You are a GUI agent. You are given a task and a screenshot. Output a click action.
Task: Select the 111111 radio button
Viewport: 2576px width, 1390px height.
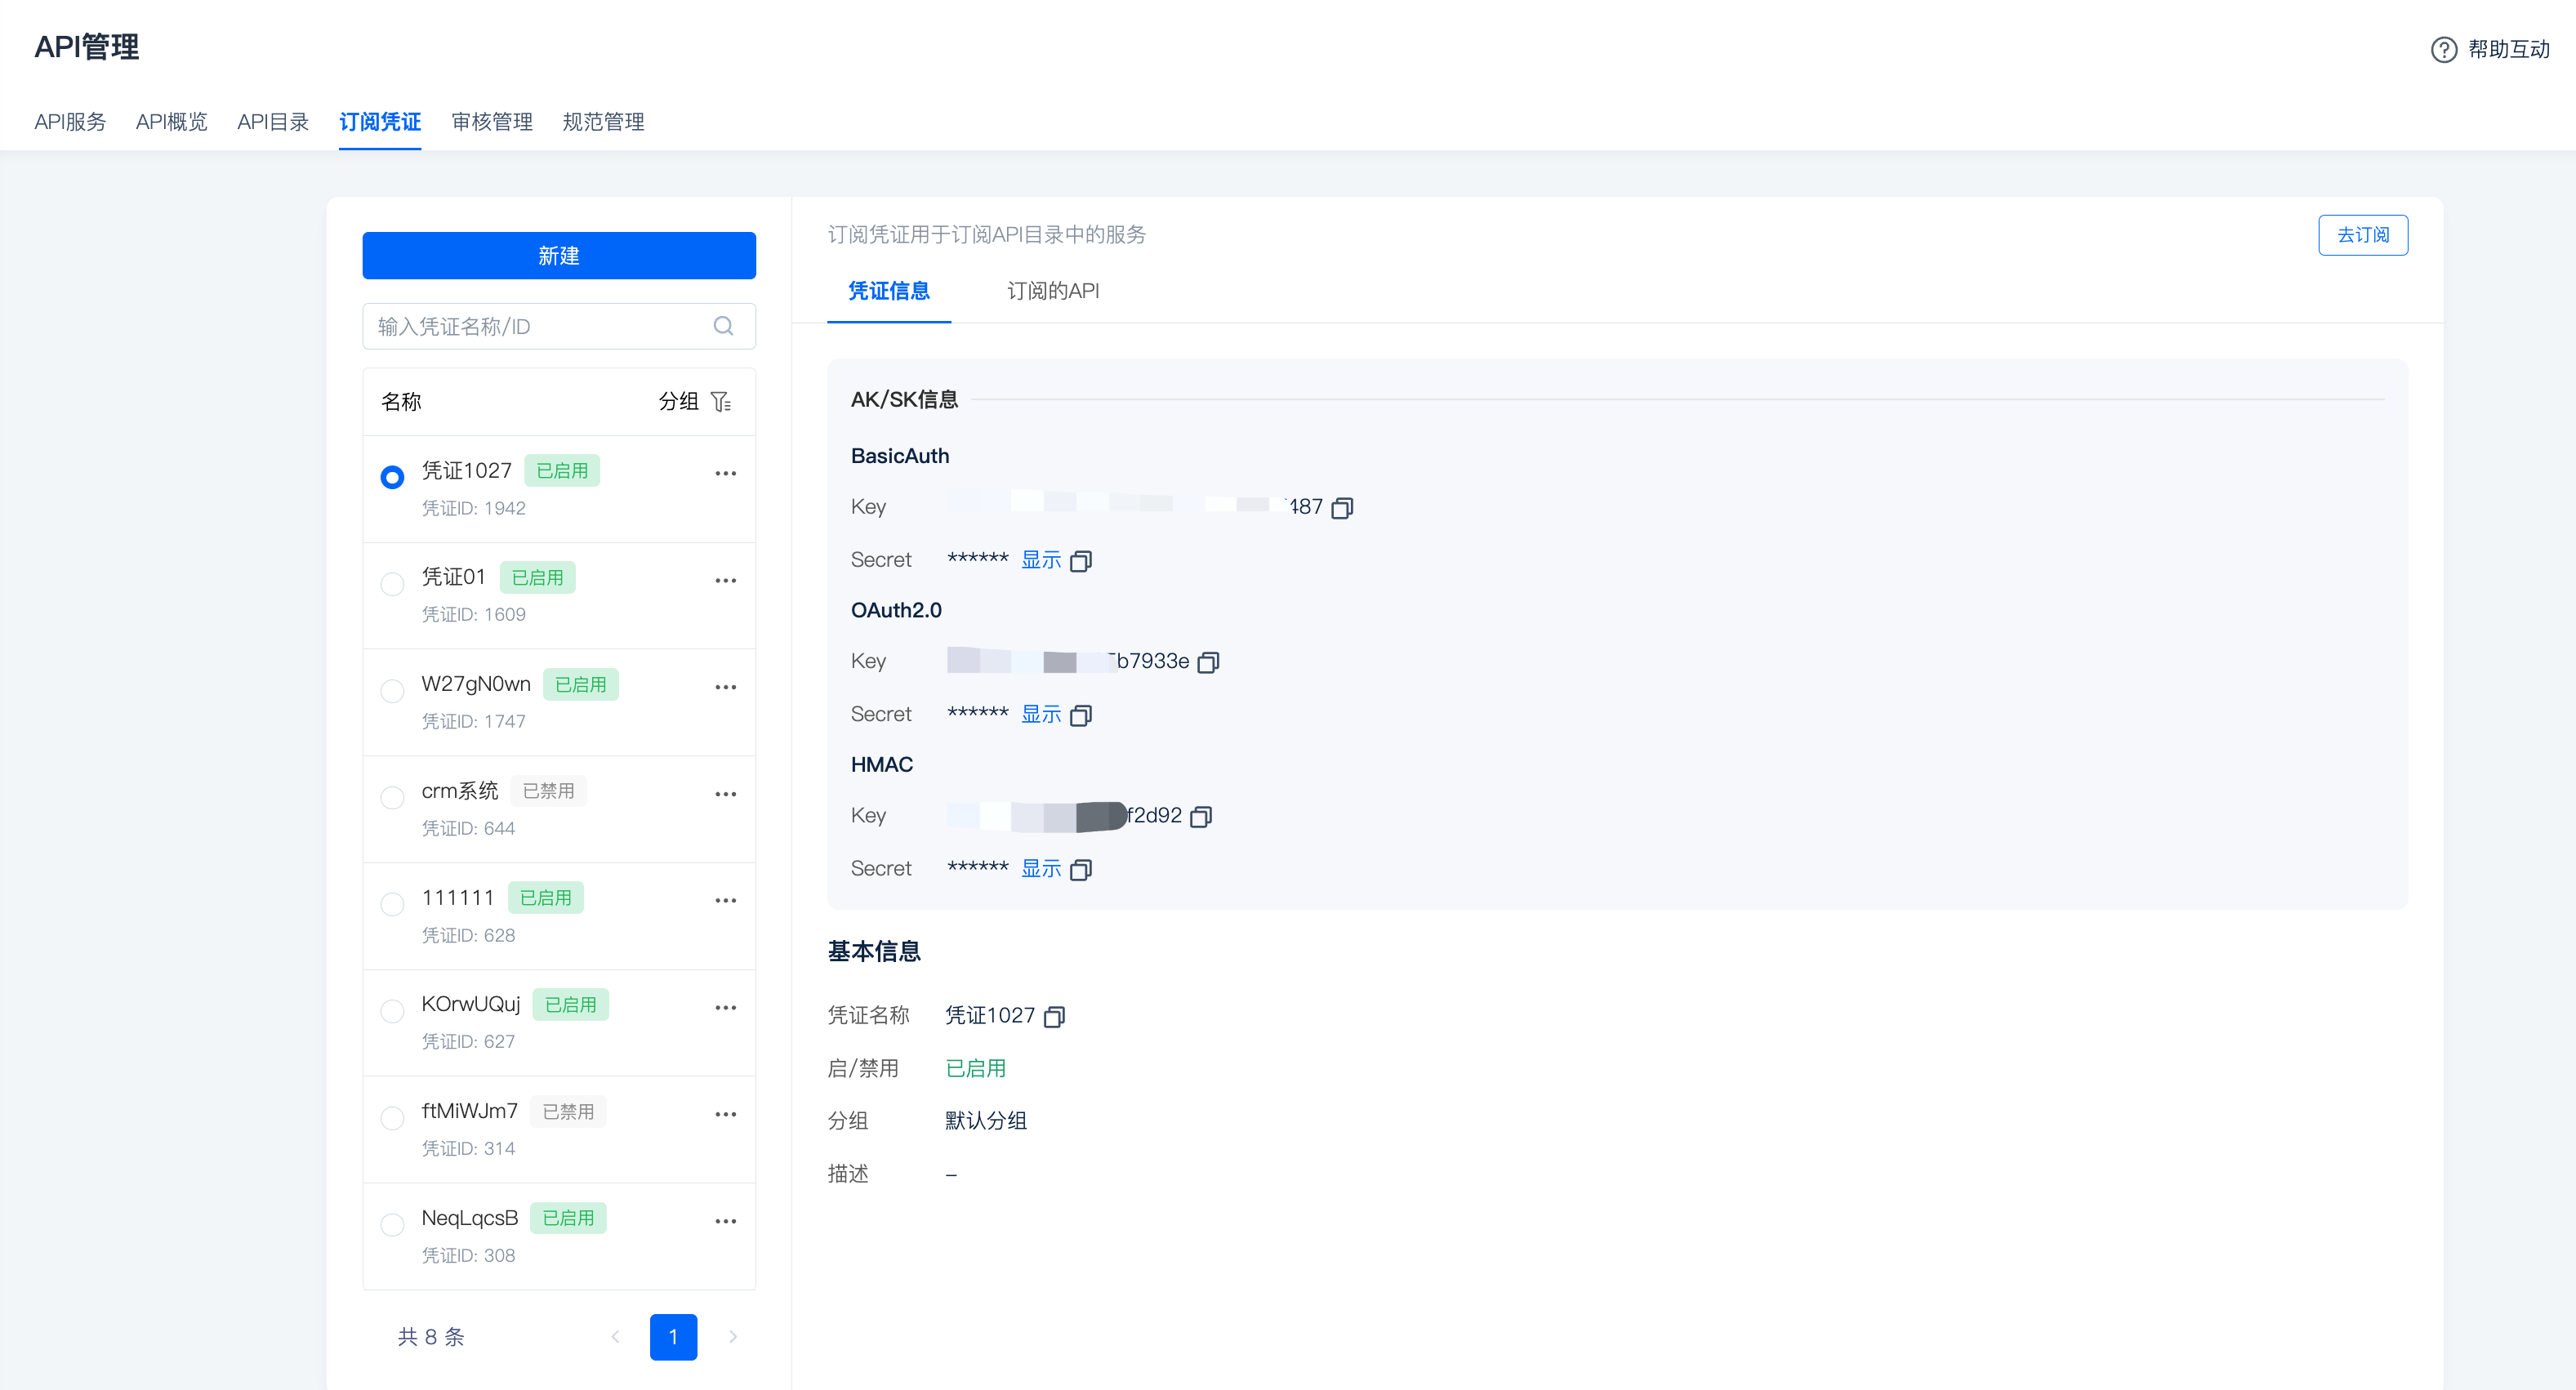392,904
